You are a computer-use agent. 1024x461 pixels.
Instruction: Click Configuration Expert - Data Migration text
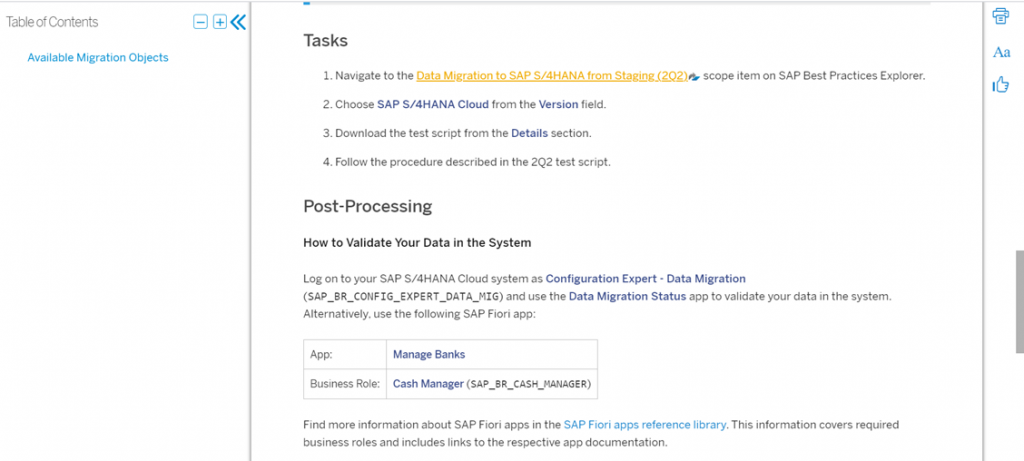(x=646, y=278)
